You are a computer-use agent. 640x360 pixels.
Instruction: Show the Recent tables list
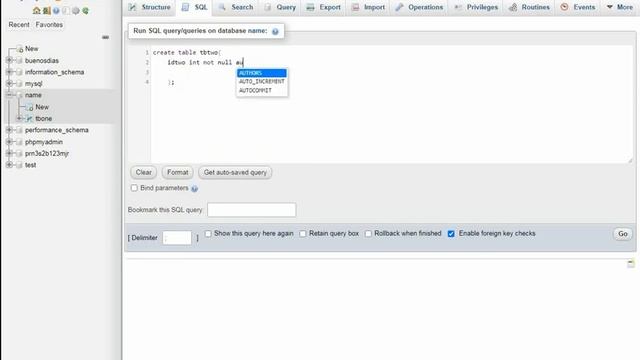pos(19,25)
